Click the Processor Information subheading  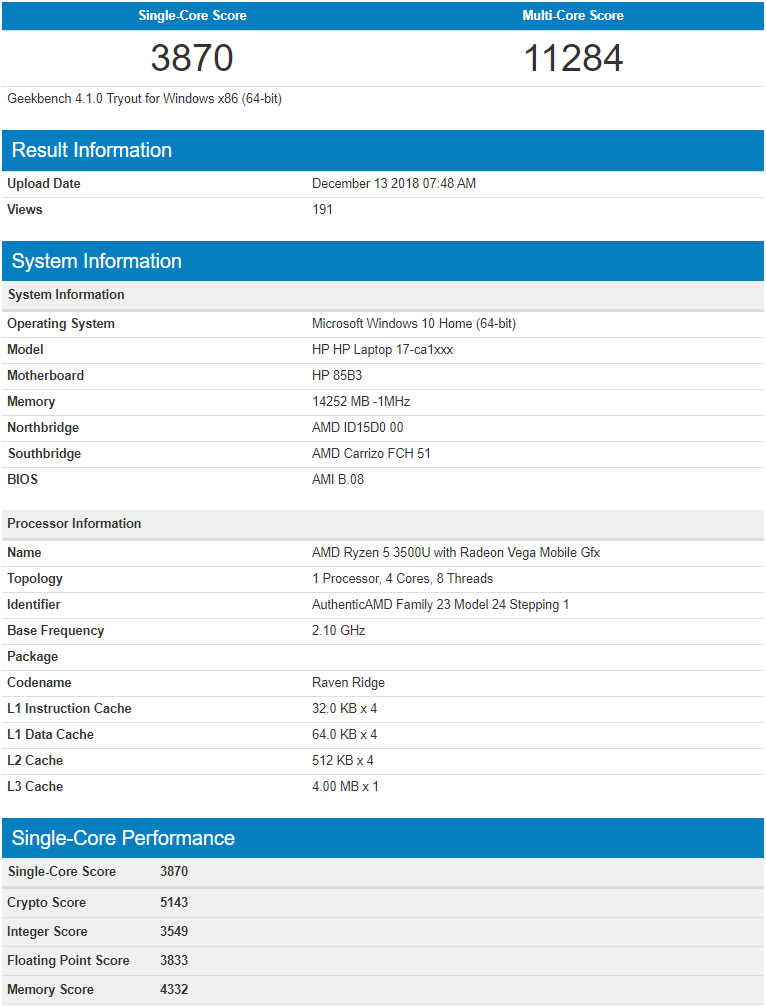(74, 523)
